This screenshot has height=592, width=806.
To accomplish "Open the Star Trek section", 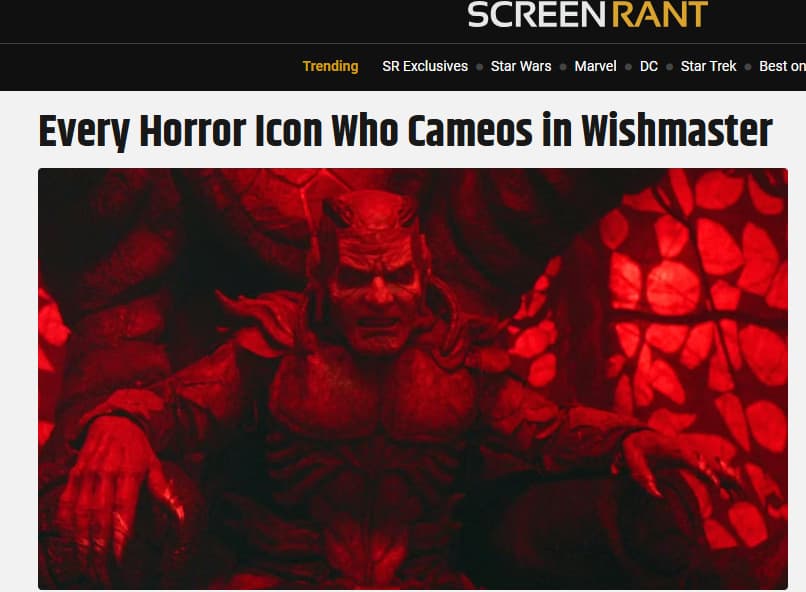I will [708, 66].
